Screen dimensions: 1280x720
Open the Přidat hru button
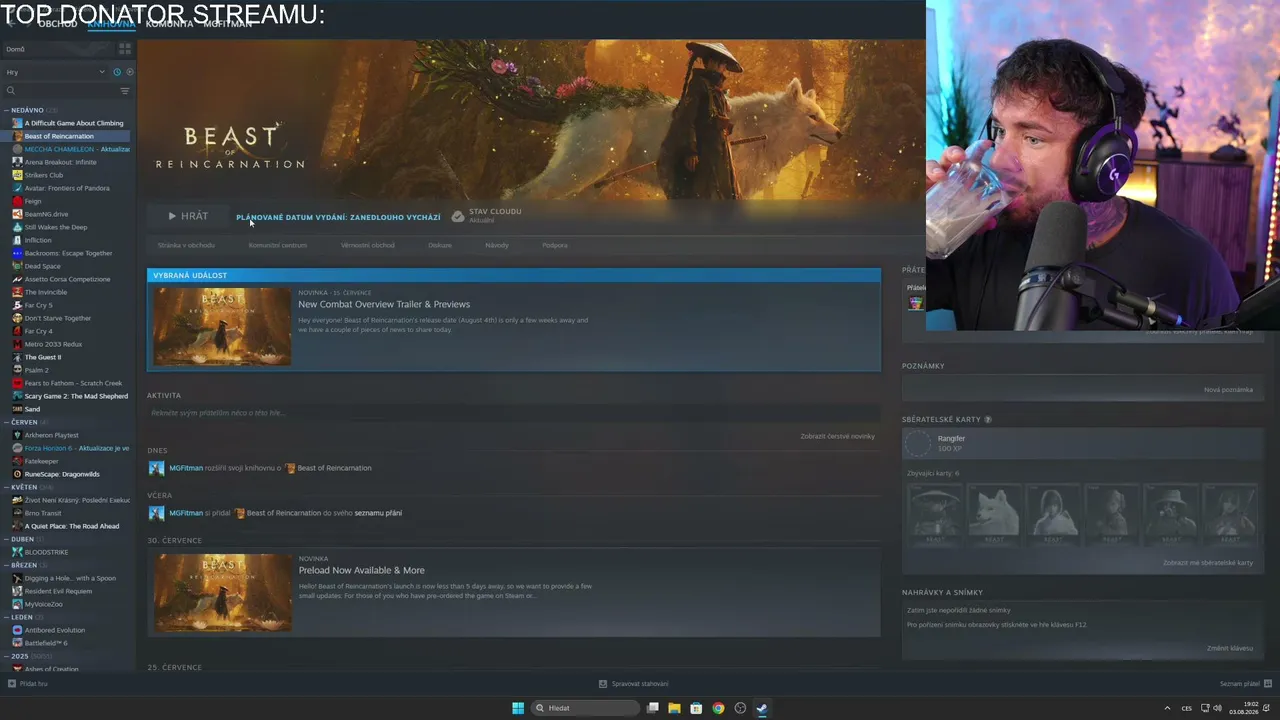click(27, 684)
